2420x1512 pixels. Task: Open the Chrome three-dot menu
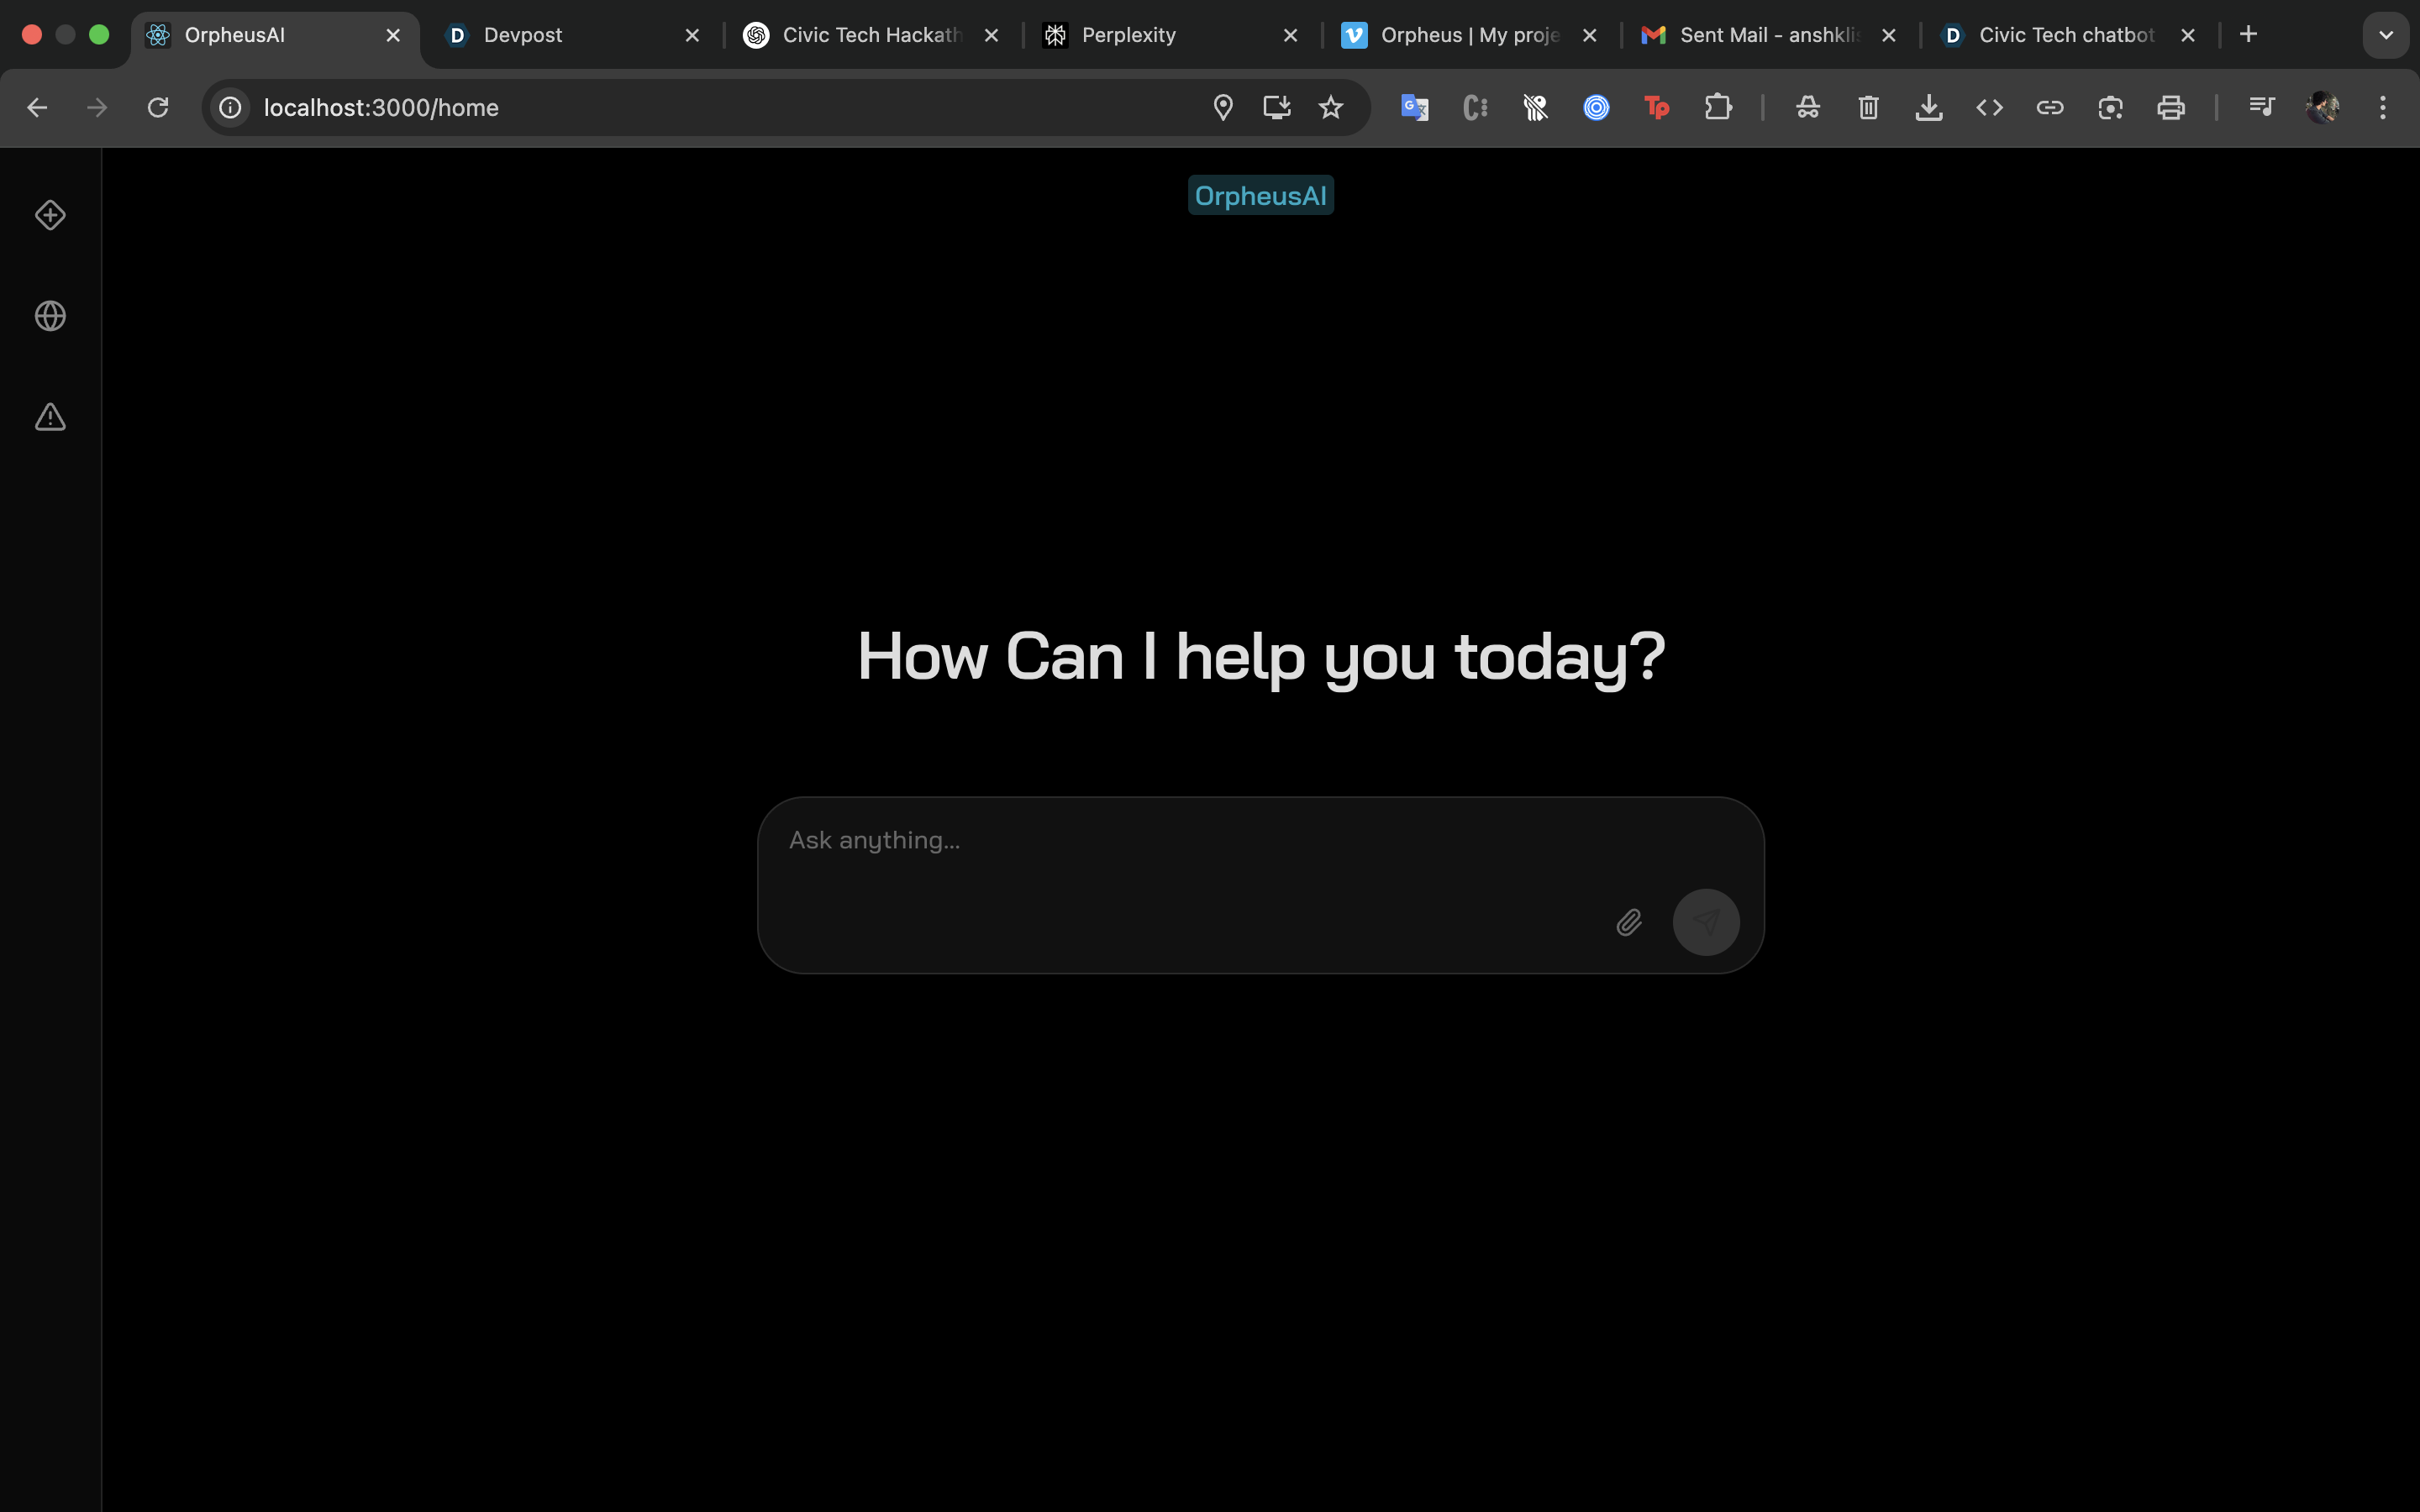(x=2383, y=107)
